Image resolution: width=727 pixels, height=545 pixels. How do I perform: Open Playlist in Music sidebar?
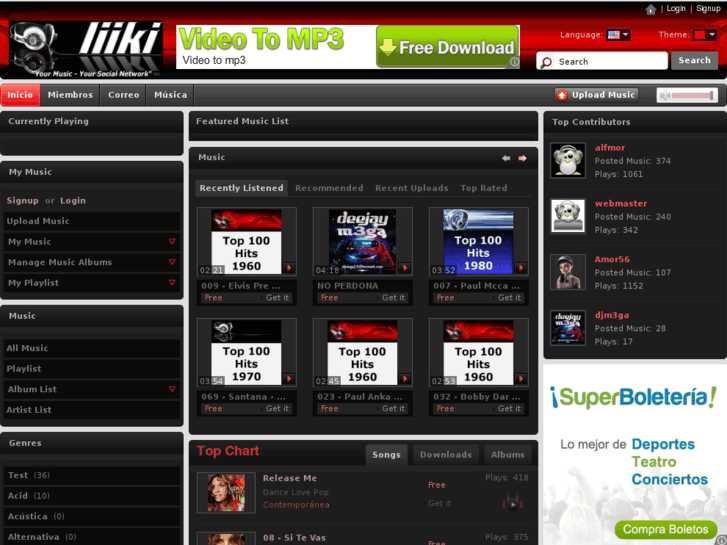coord(92,369)
